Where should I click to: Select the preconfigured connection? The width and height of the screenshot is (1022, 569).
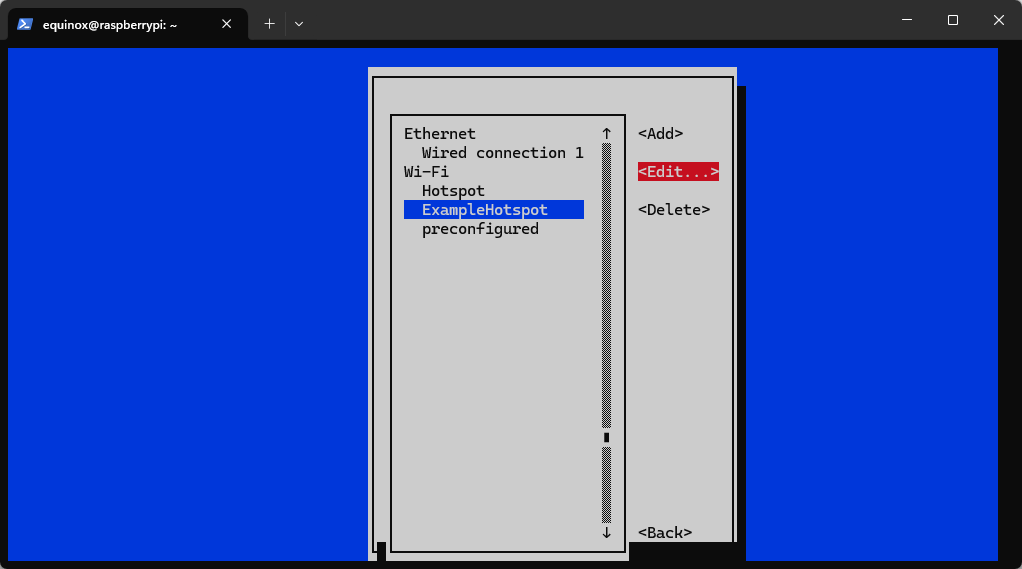(x=480, y=229)
